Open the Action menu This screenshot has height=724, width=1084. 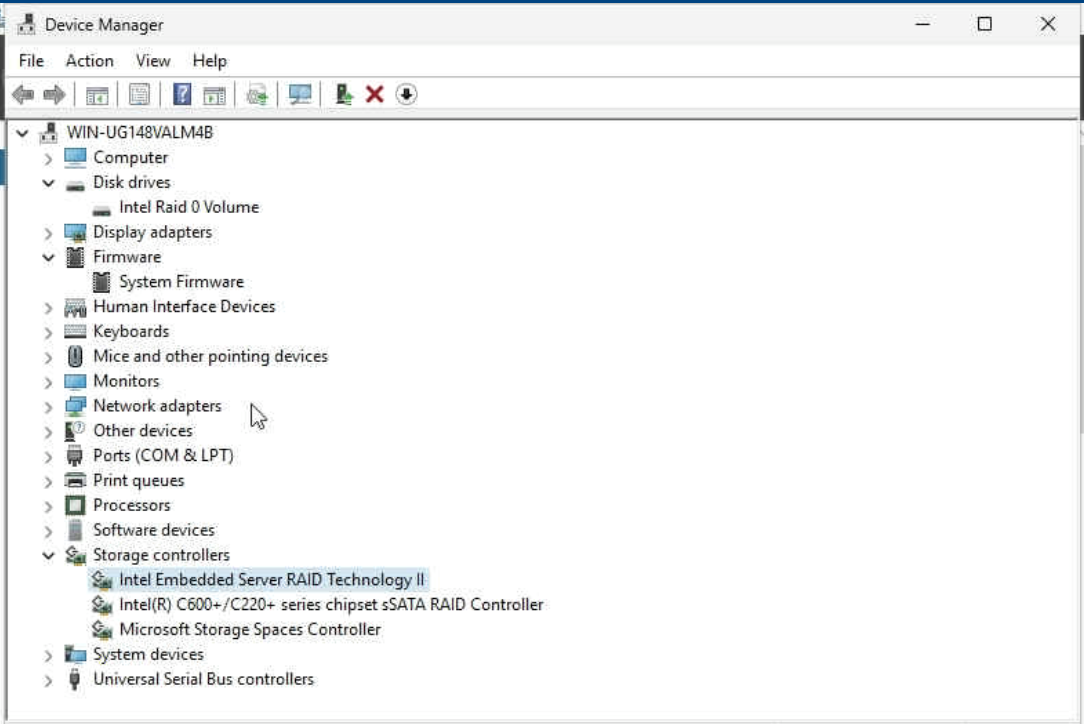(89, 61)
